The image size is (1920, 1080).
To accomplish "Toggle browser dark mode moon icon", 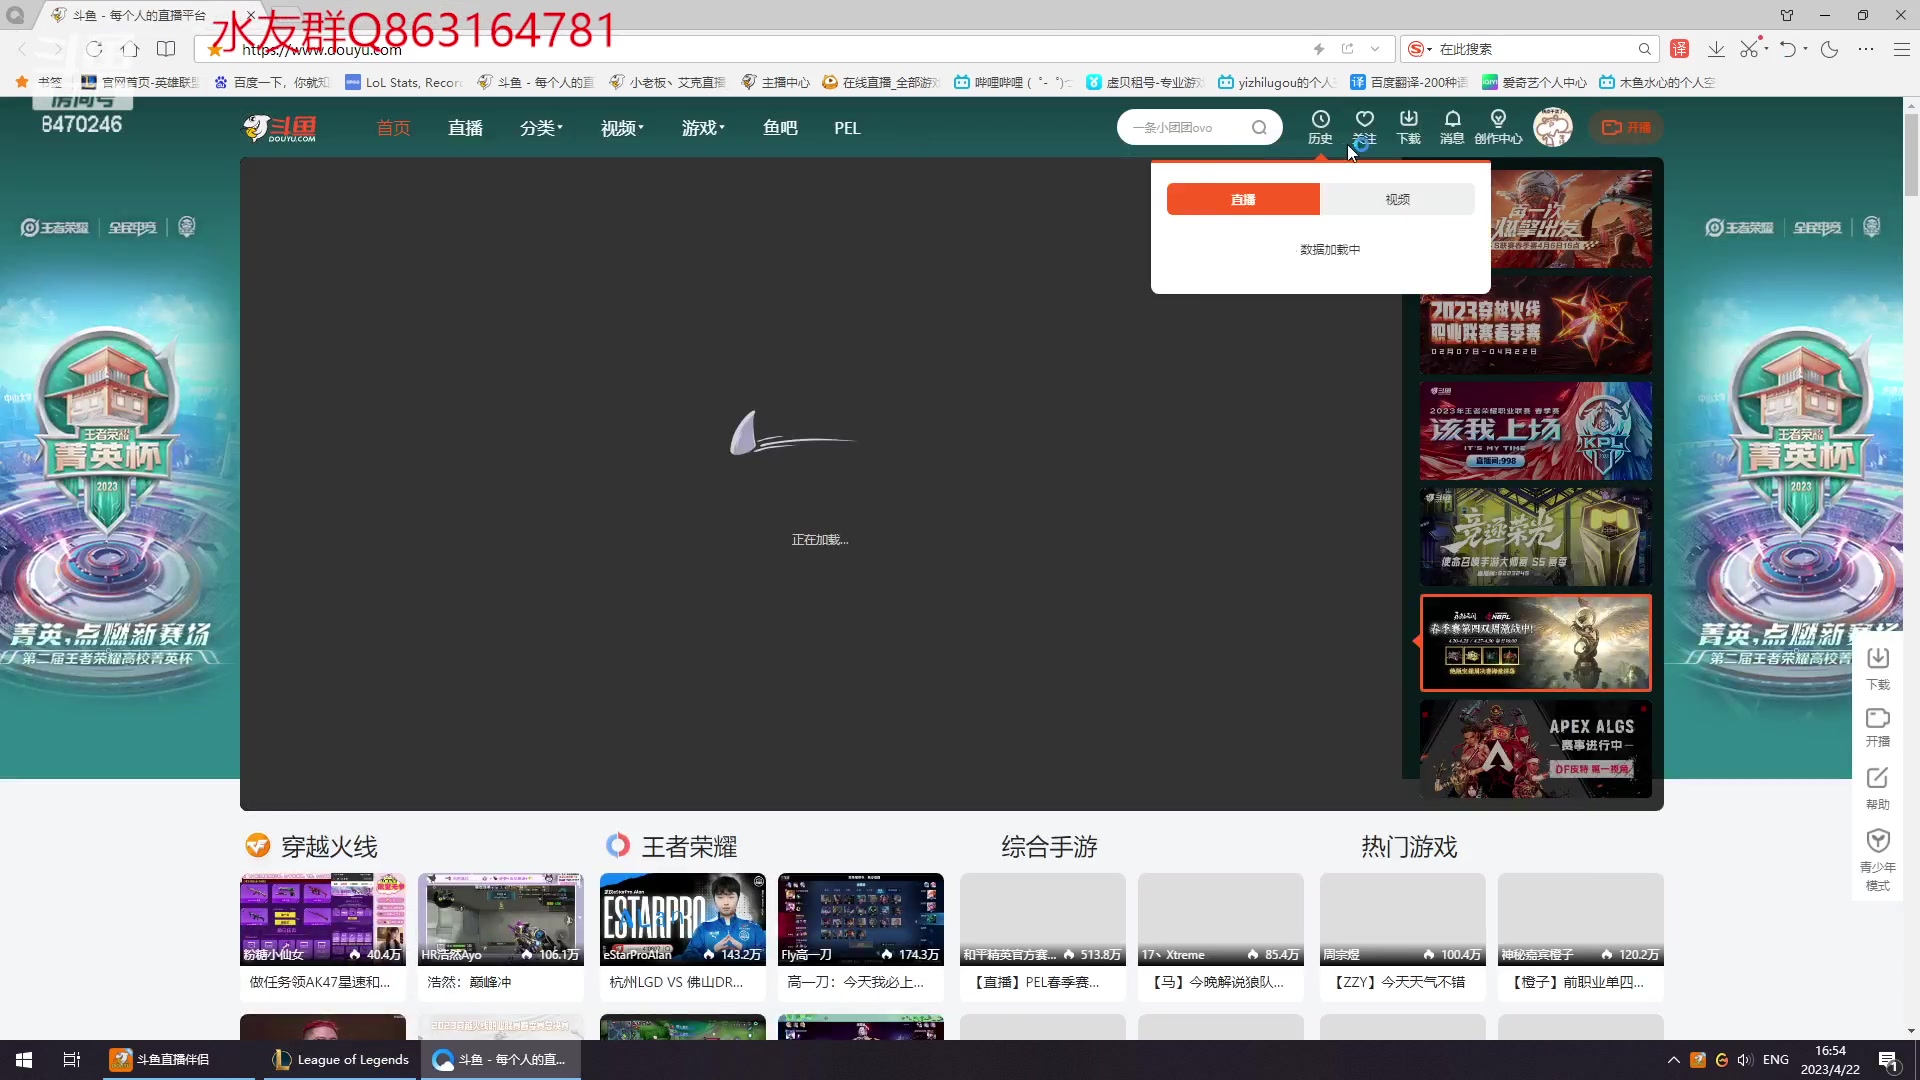I will (1829, 48).
